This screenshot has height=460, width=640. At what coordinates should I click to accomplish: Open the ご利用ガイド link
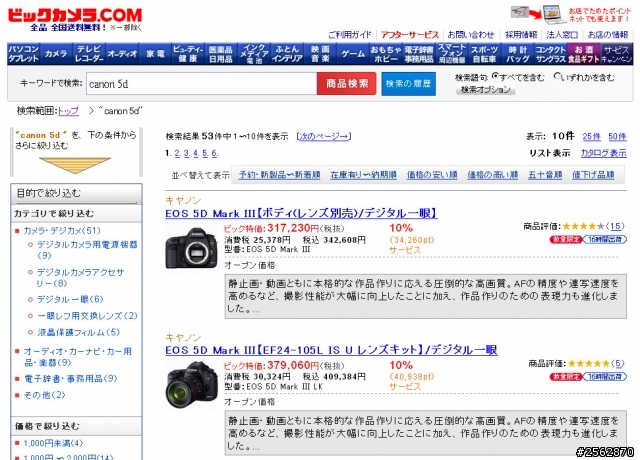(x=350, y=35)
